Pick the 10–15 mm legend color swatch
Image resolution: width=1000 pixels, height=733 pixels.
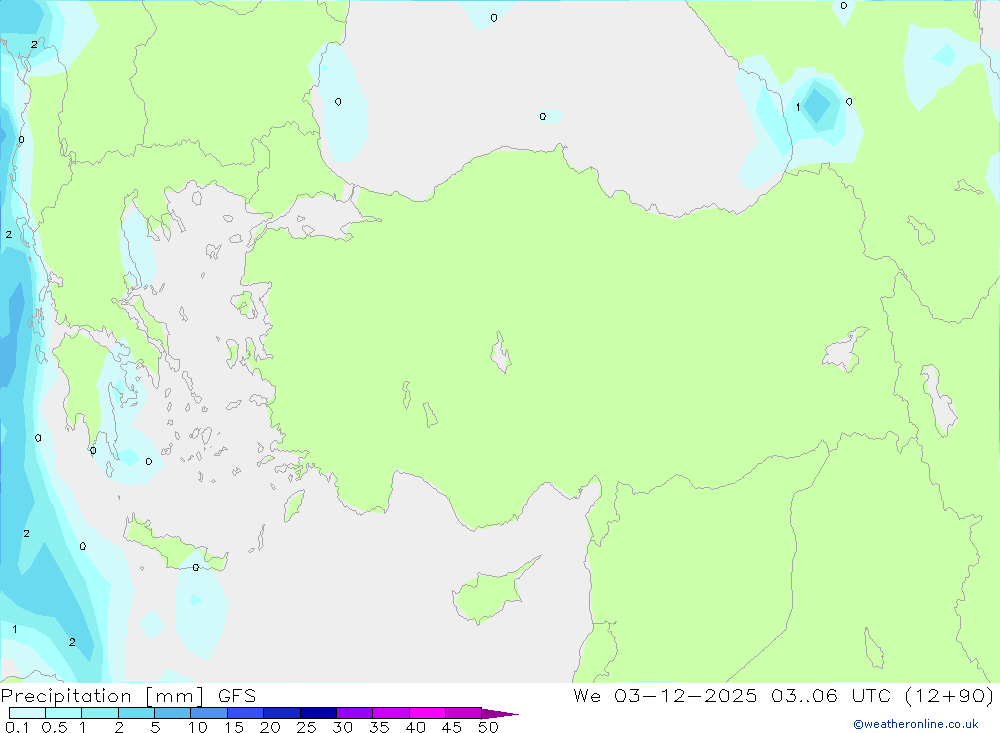(209, 713)
